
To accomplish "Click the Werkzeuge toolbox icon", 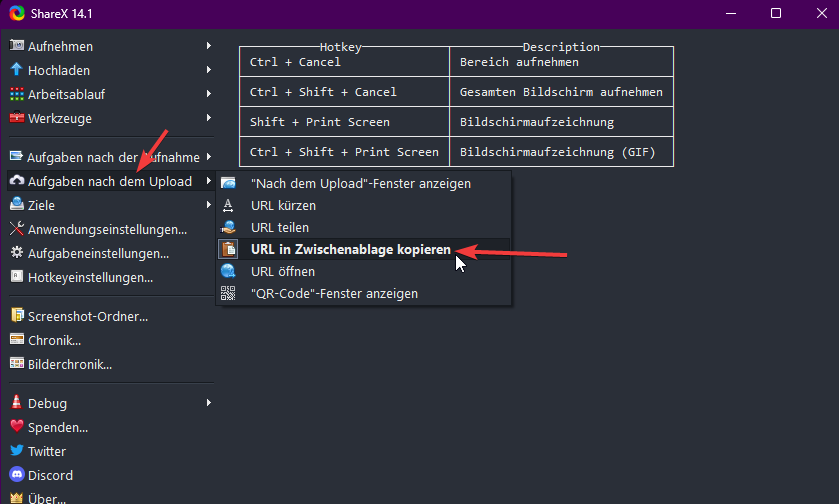I will coord(16,118).
